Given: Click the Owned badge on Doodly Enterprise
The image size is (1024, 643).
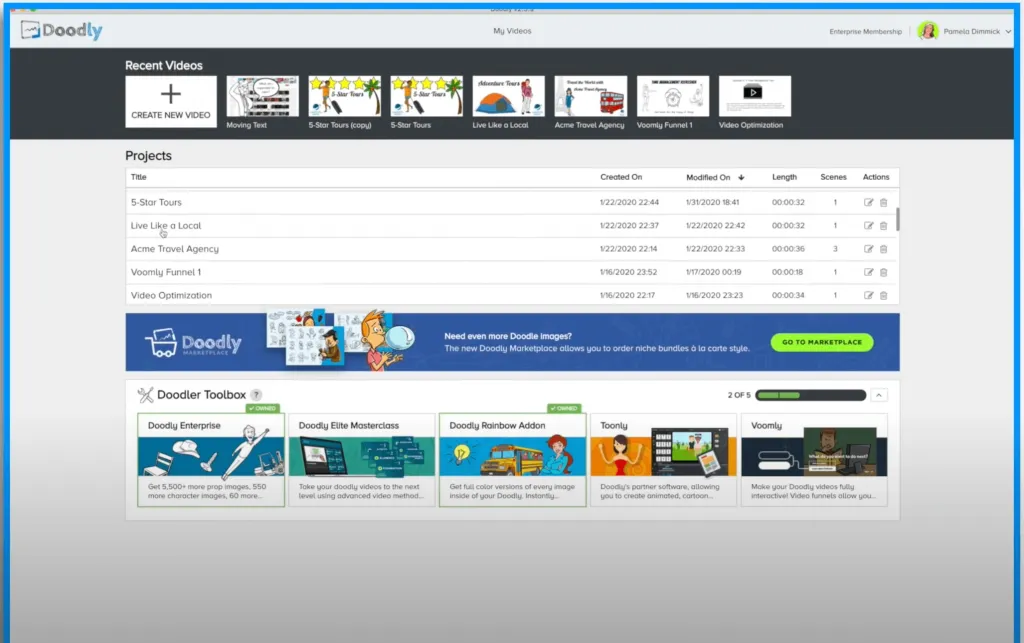Looking at the screenshot, I should pos(263,409).
